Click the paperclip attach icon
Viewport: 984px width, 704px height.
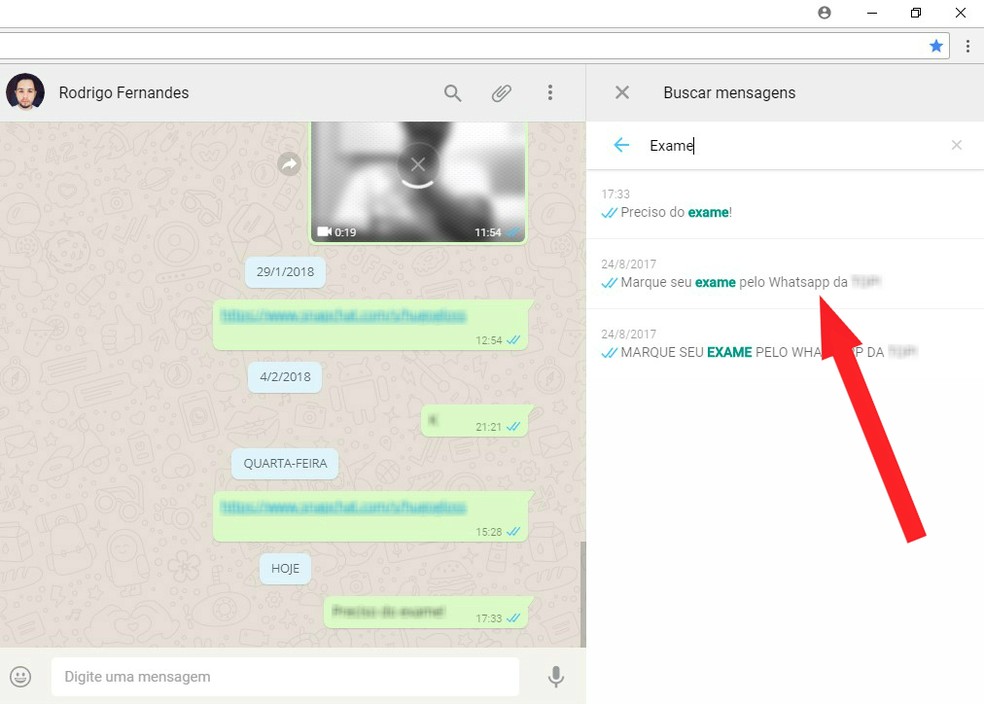(501, 93)
